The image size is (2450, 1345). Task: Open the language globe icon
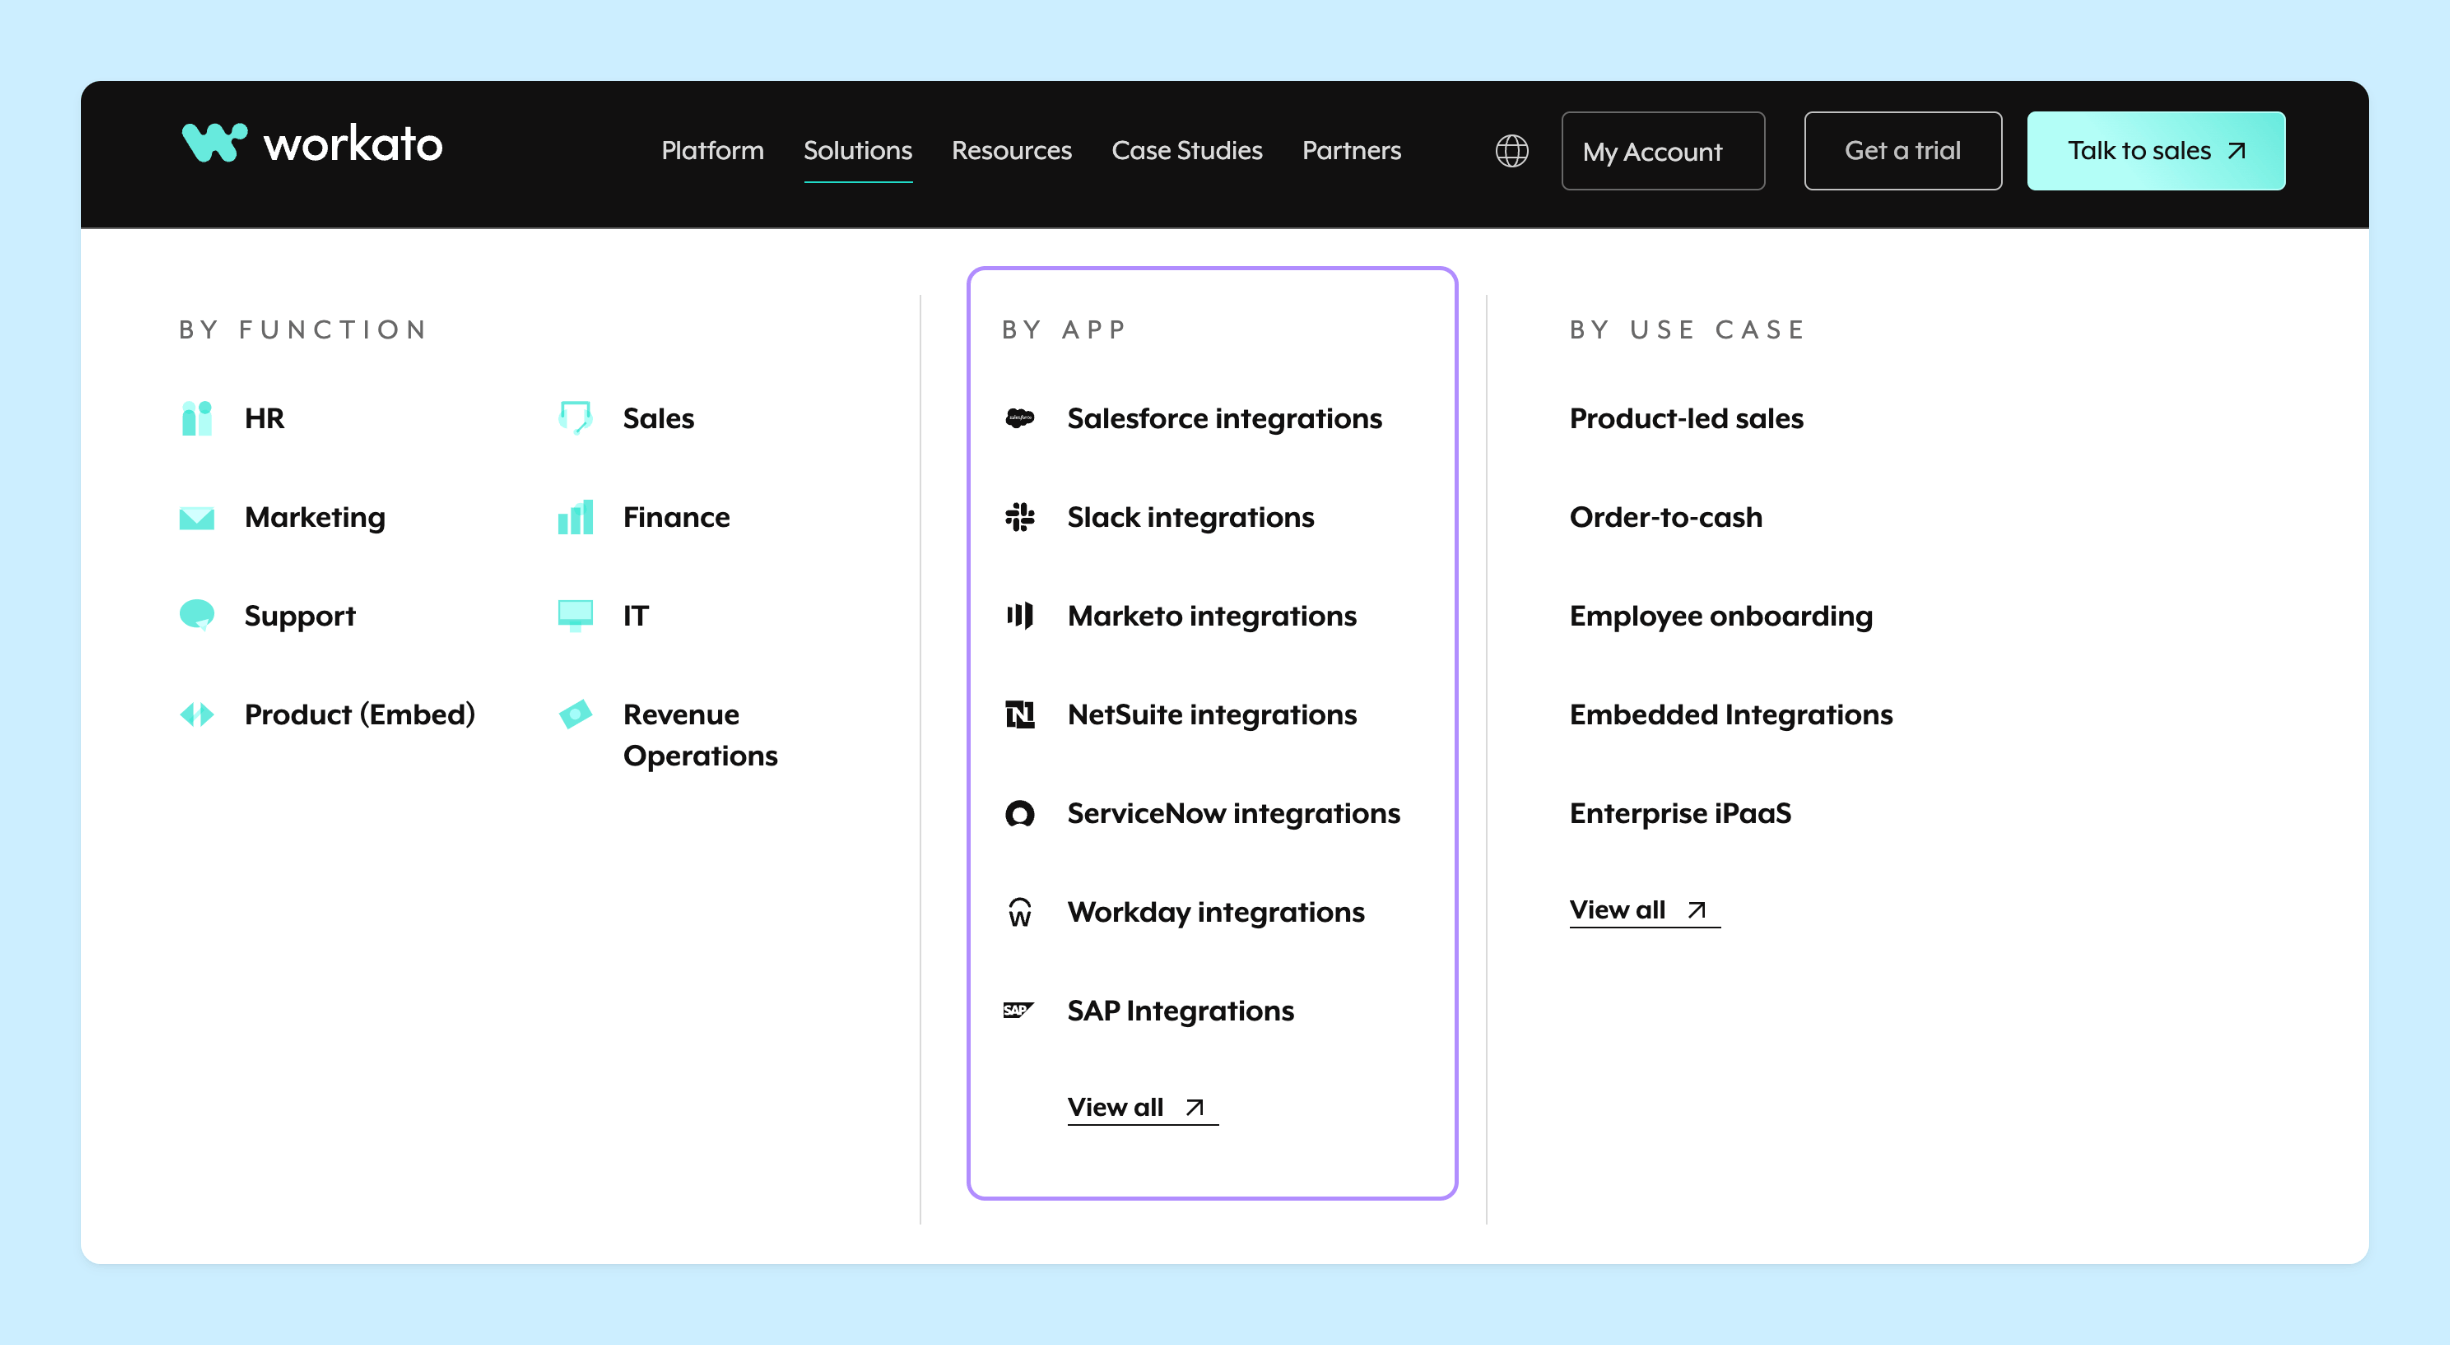[1511, 151]
